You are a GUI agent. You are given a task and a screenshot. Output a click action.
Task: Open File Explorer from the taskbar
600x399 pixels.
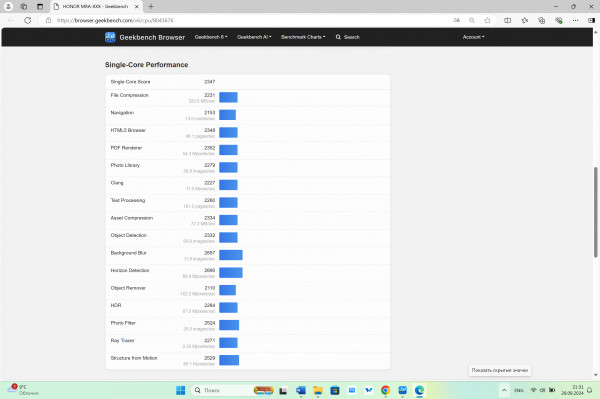pyautogui.click(x=318, y=390)
